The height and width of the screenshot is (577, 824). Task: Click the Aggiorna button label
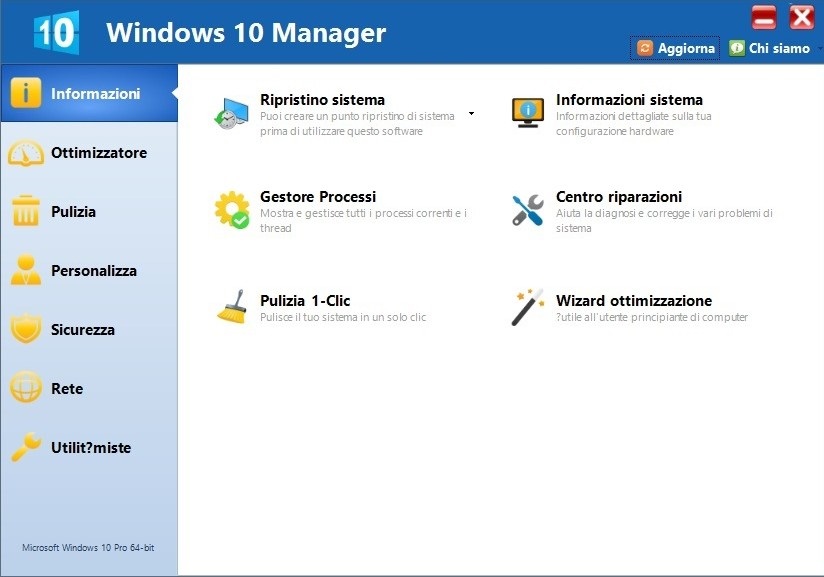(x=686, y=48)
